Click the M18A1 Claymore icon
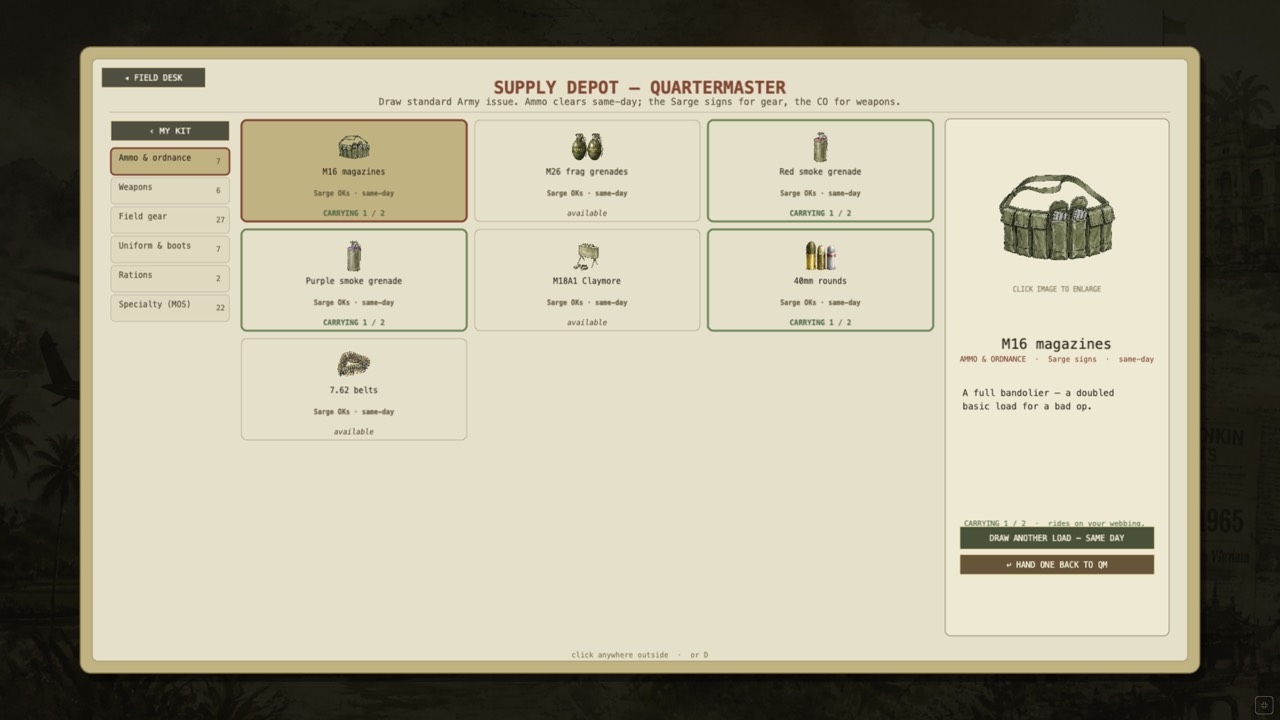 pyautogui.click(x=587, y=256)
